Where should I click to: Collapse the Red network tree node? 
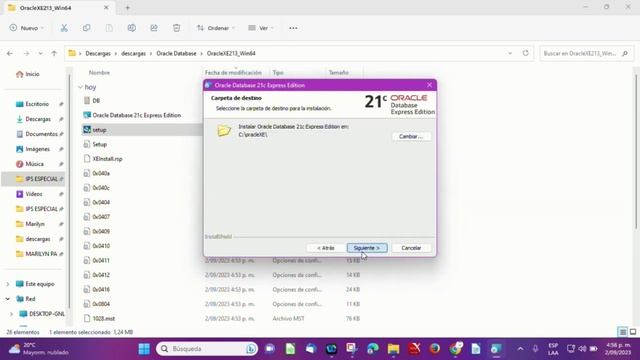(x=8, y=299)
